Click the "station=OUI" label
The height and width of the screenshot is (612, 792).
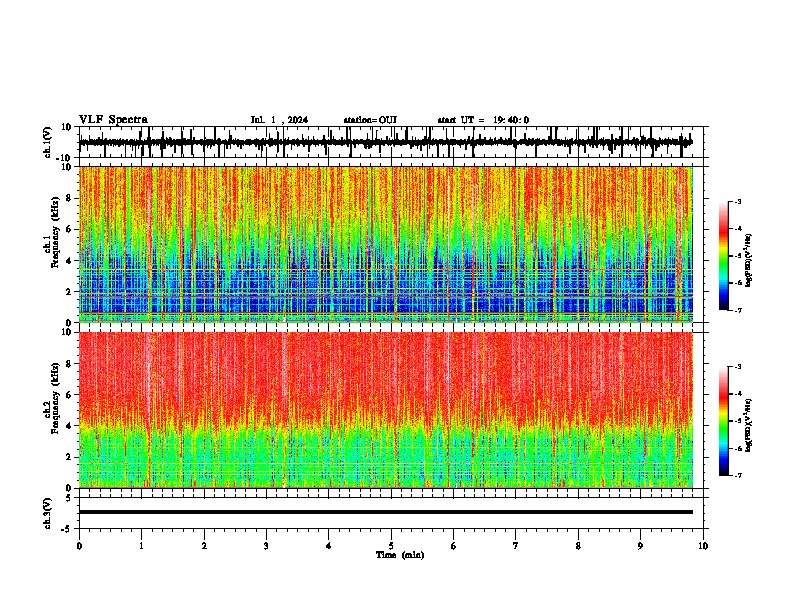tap(370, 120)
